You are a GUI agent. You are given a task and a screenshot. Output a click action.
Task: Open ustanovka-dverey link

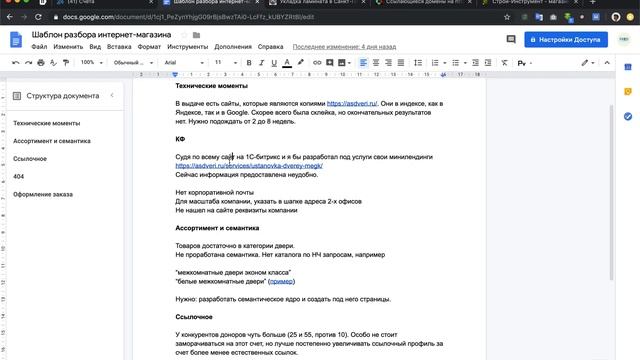tap(249, 166)
